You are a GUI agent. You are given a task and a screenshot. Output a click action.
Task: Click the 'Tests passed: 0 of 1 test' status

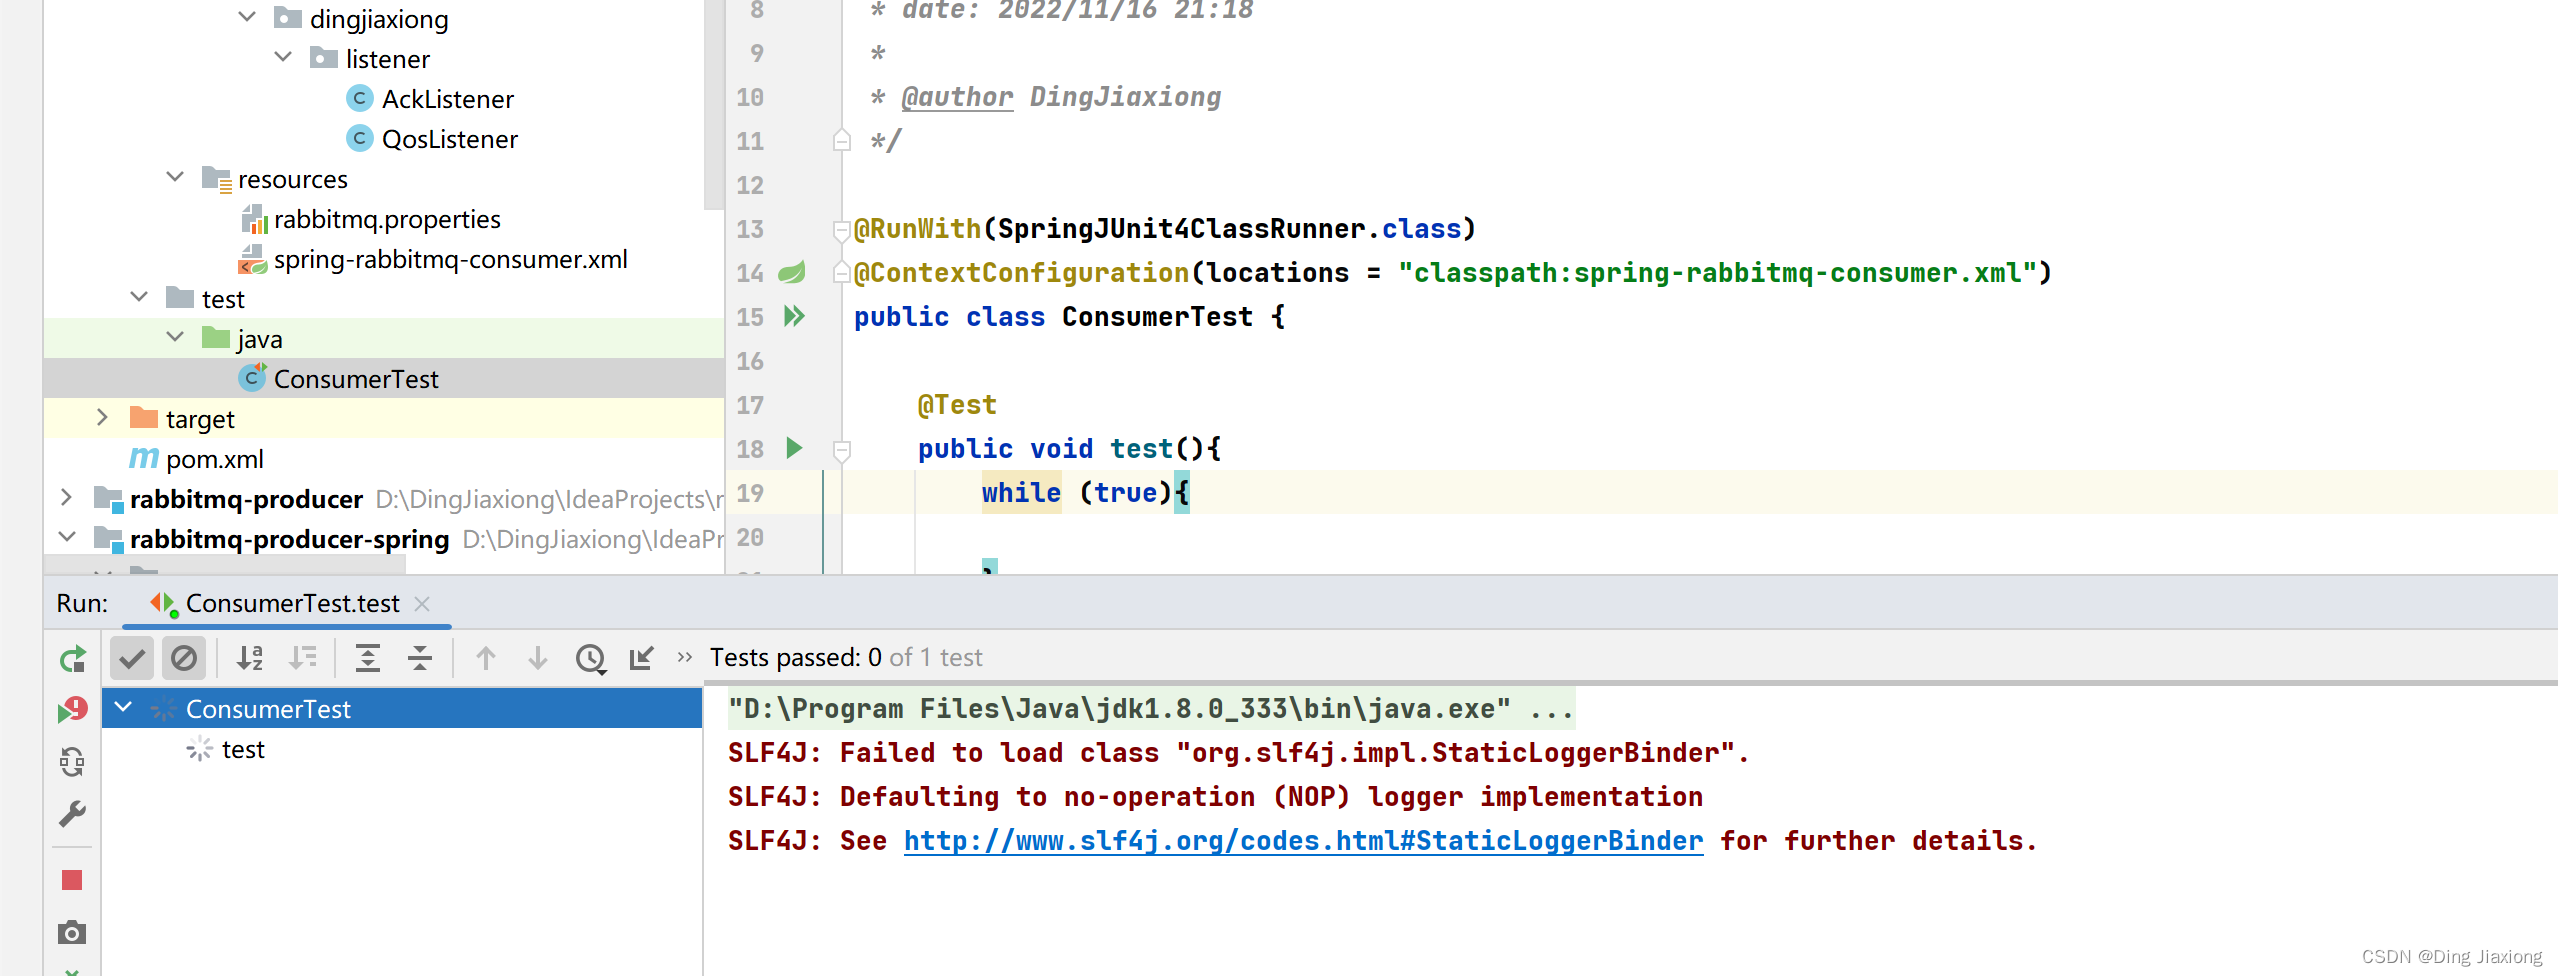point(846,657)
